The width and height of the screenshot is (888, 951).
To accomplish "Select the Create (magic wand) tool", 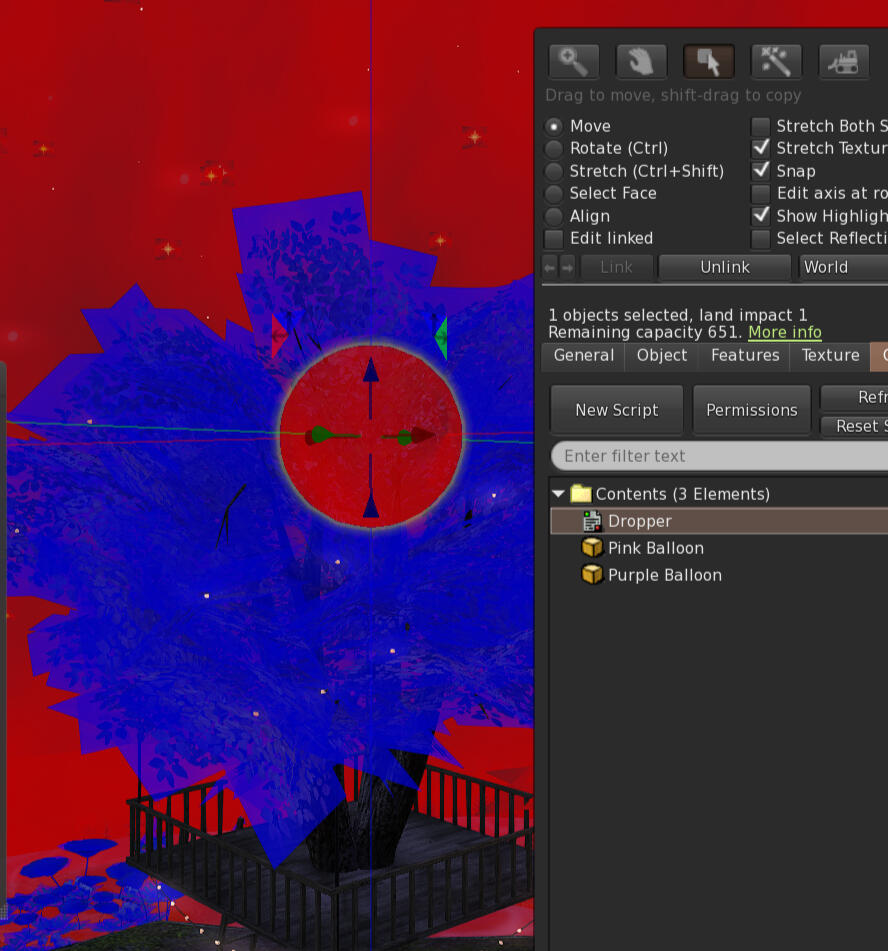I will pyautogui.click(x=776, y=62).
